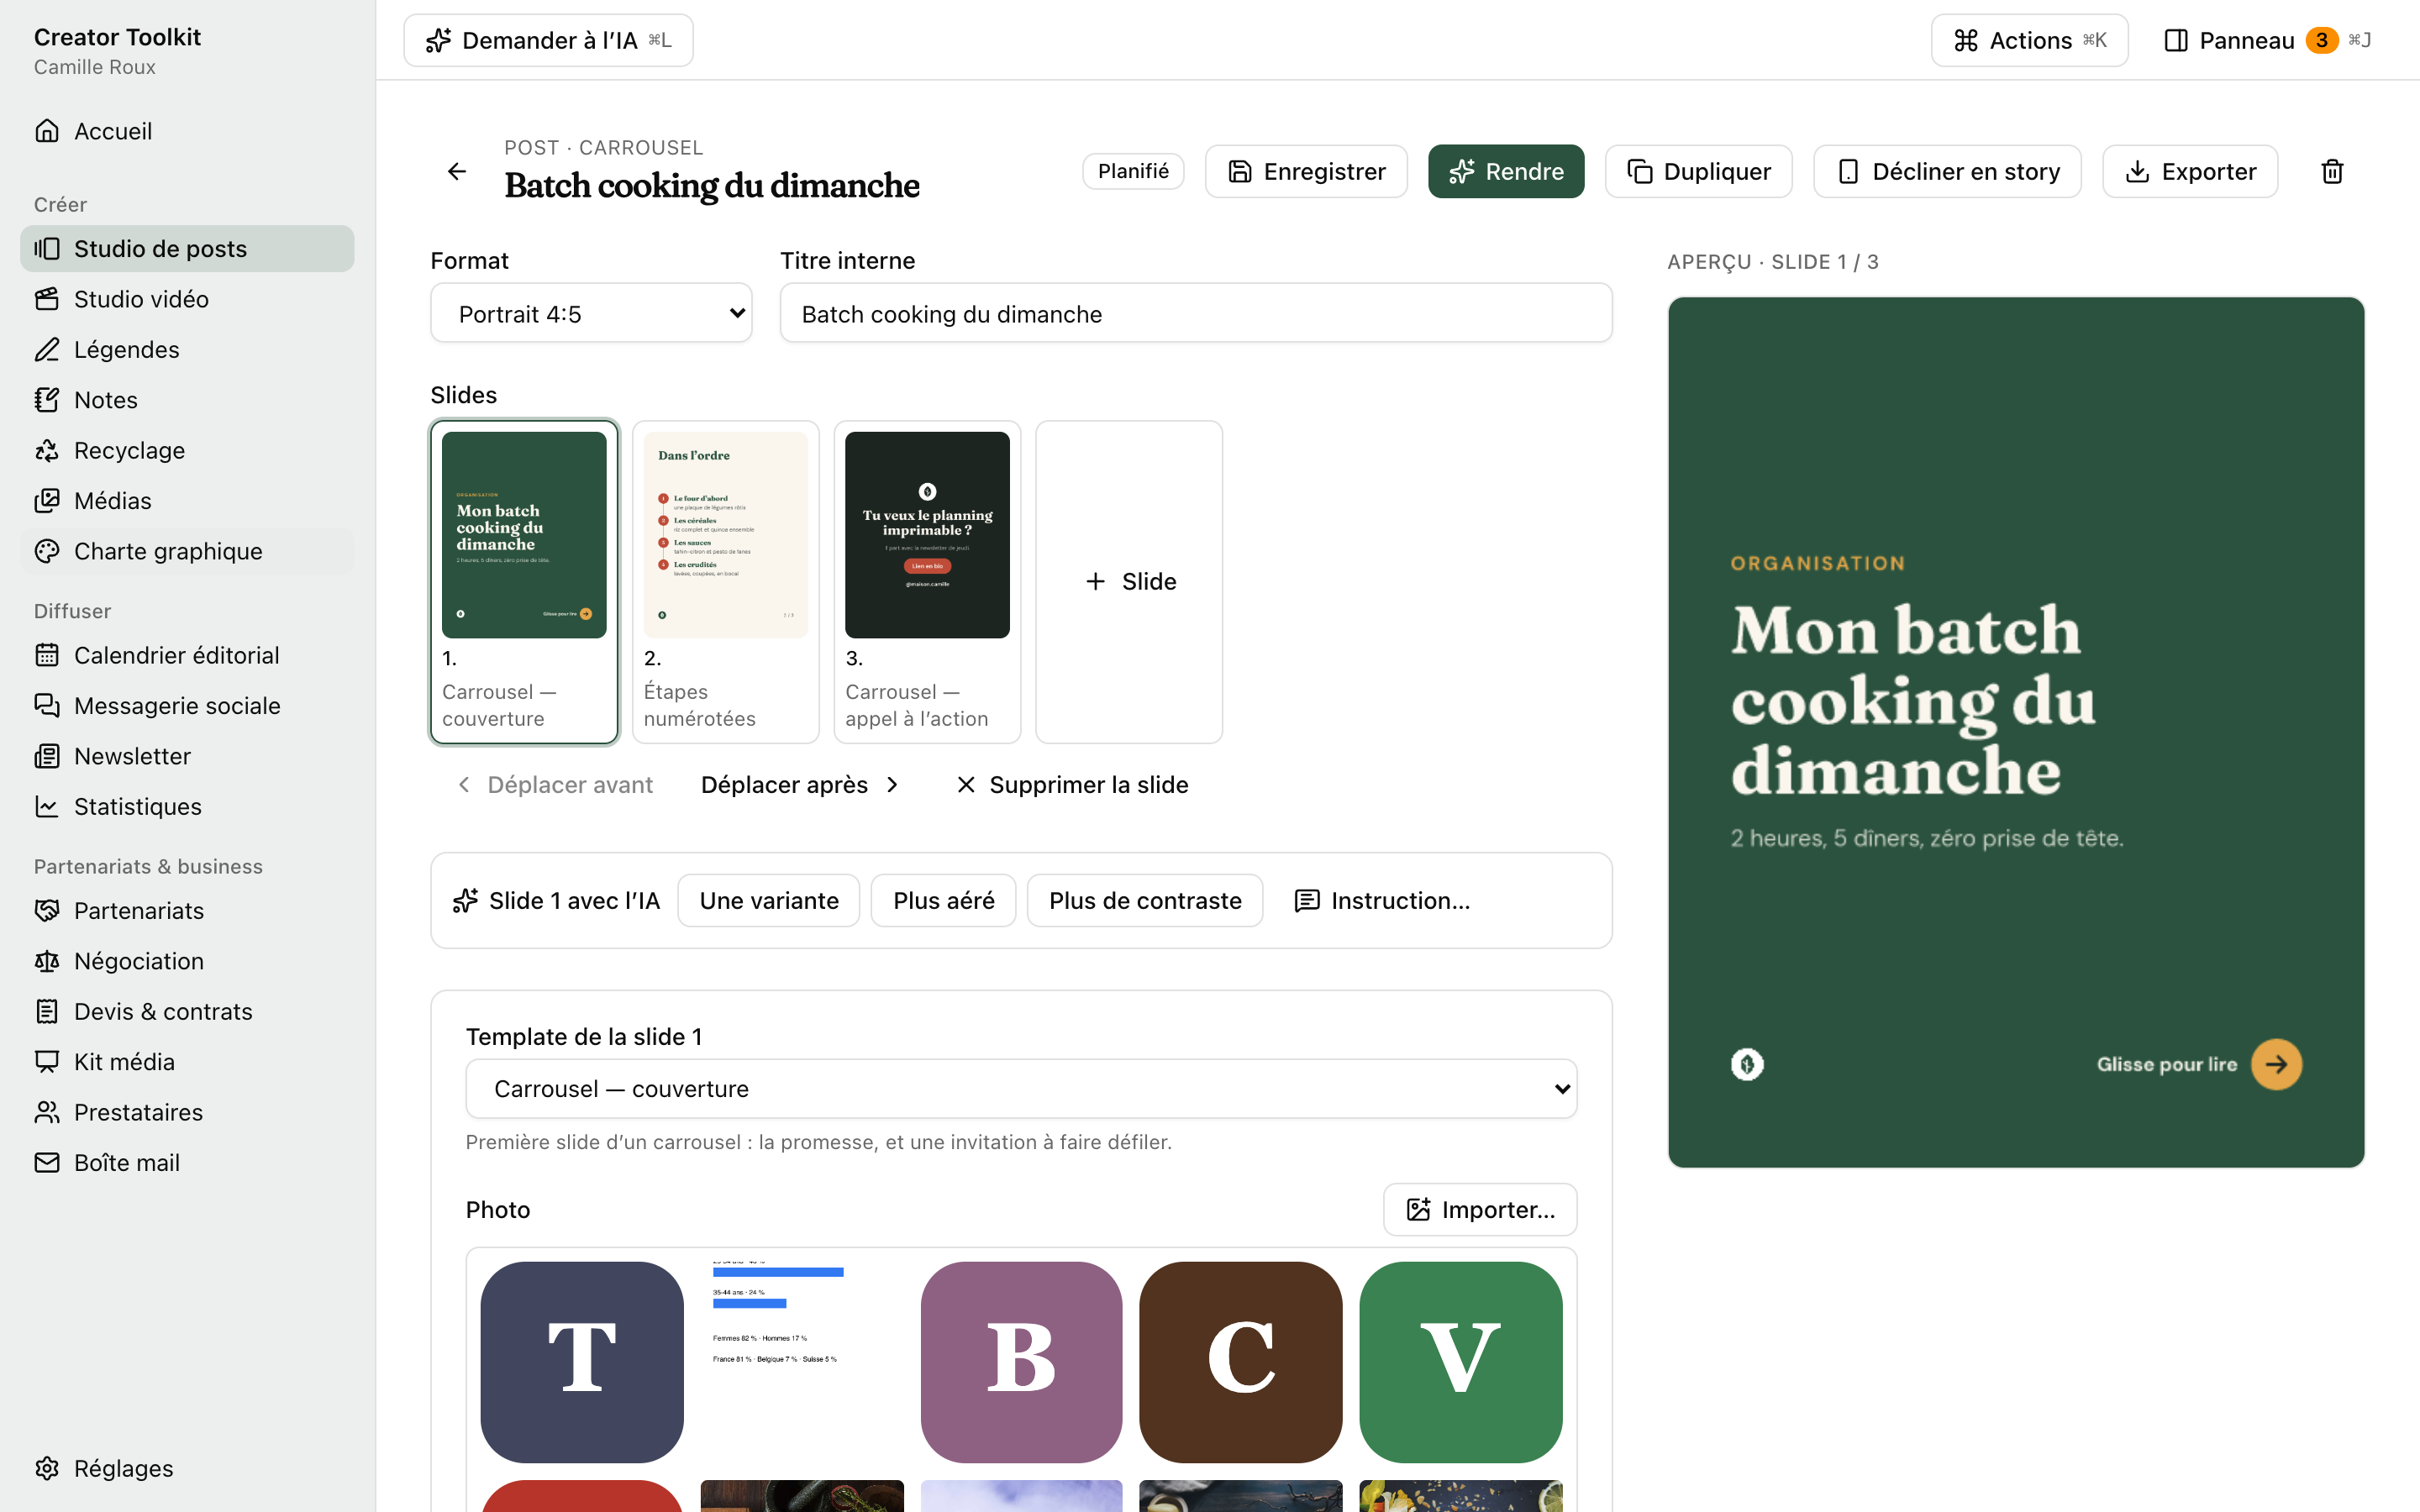Open the Négociation scales icon item

click(47, 961)
